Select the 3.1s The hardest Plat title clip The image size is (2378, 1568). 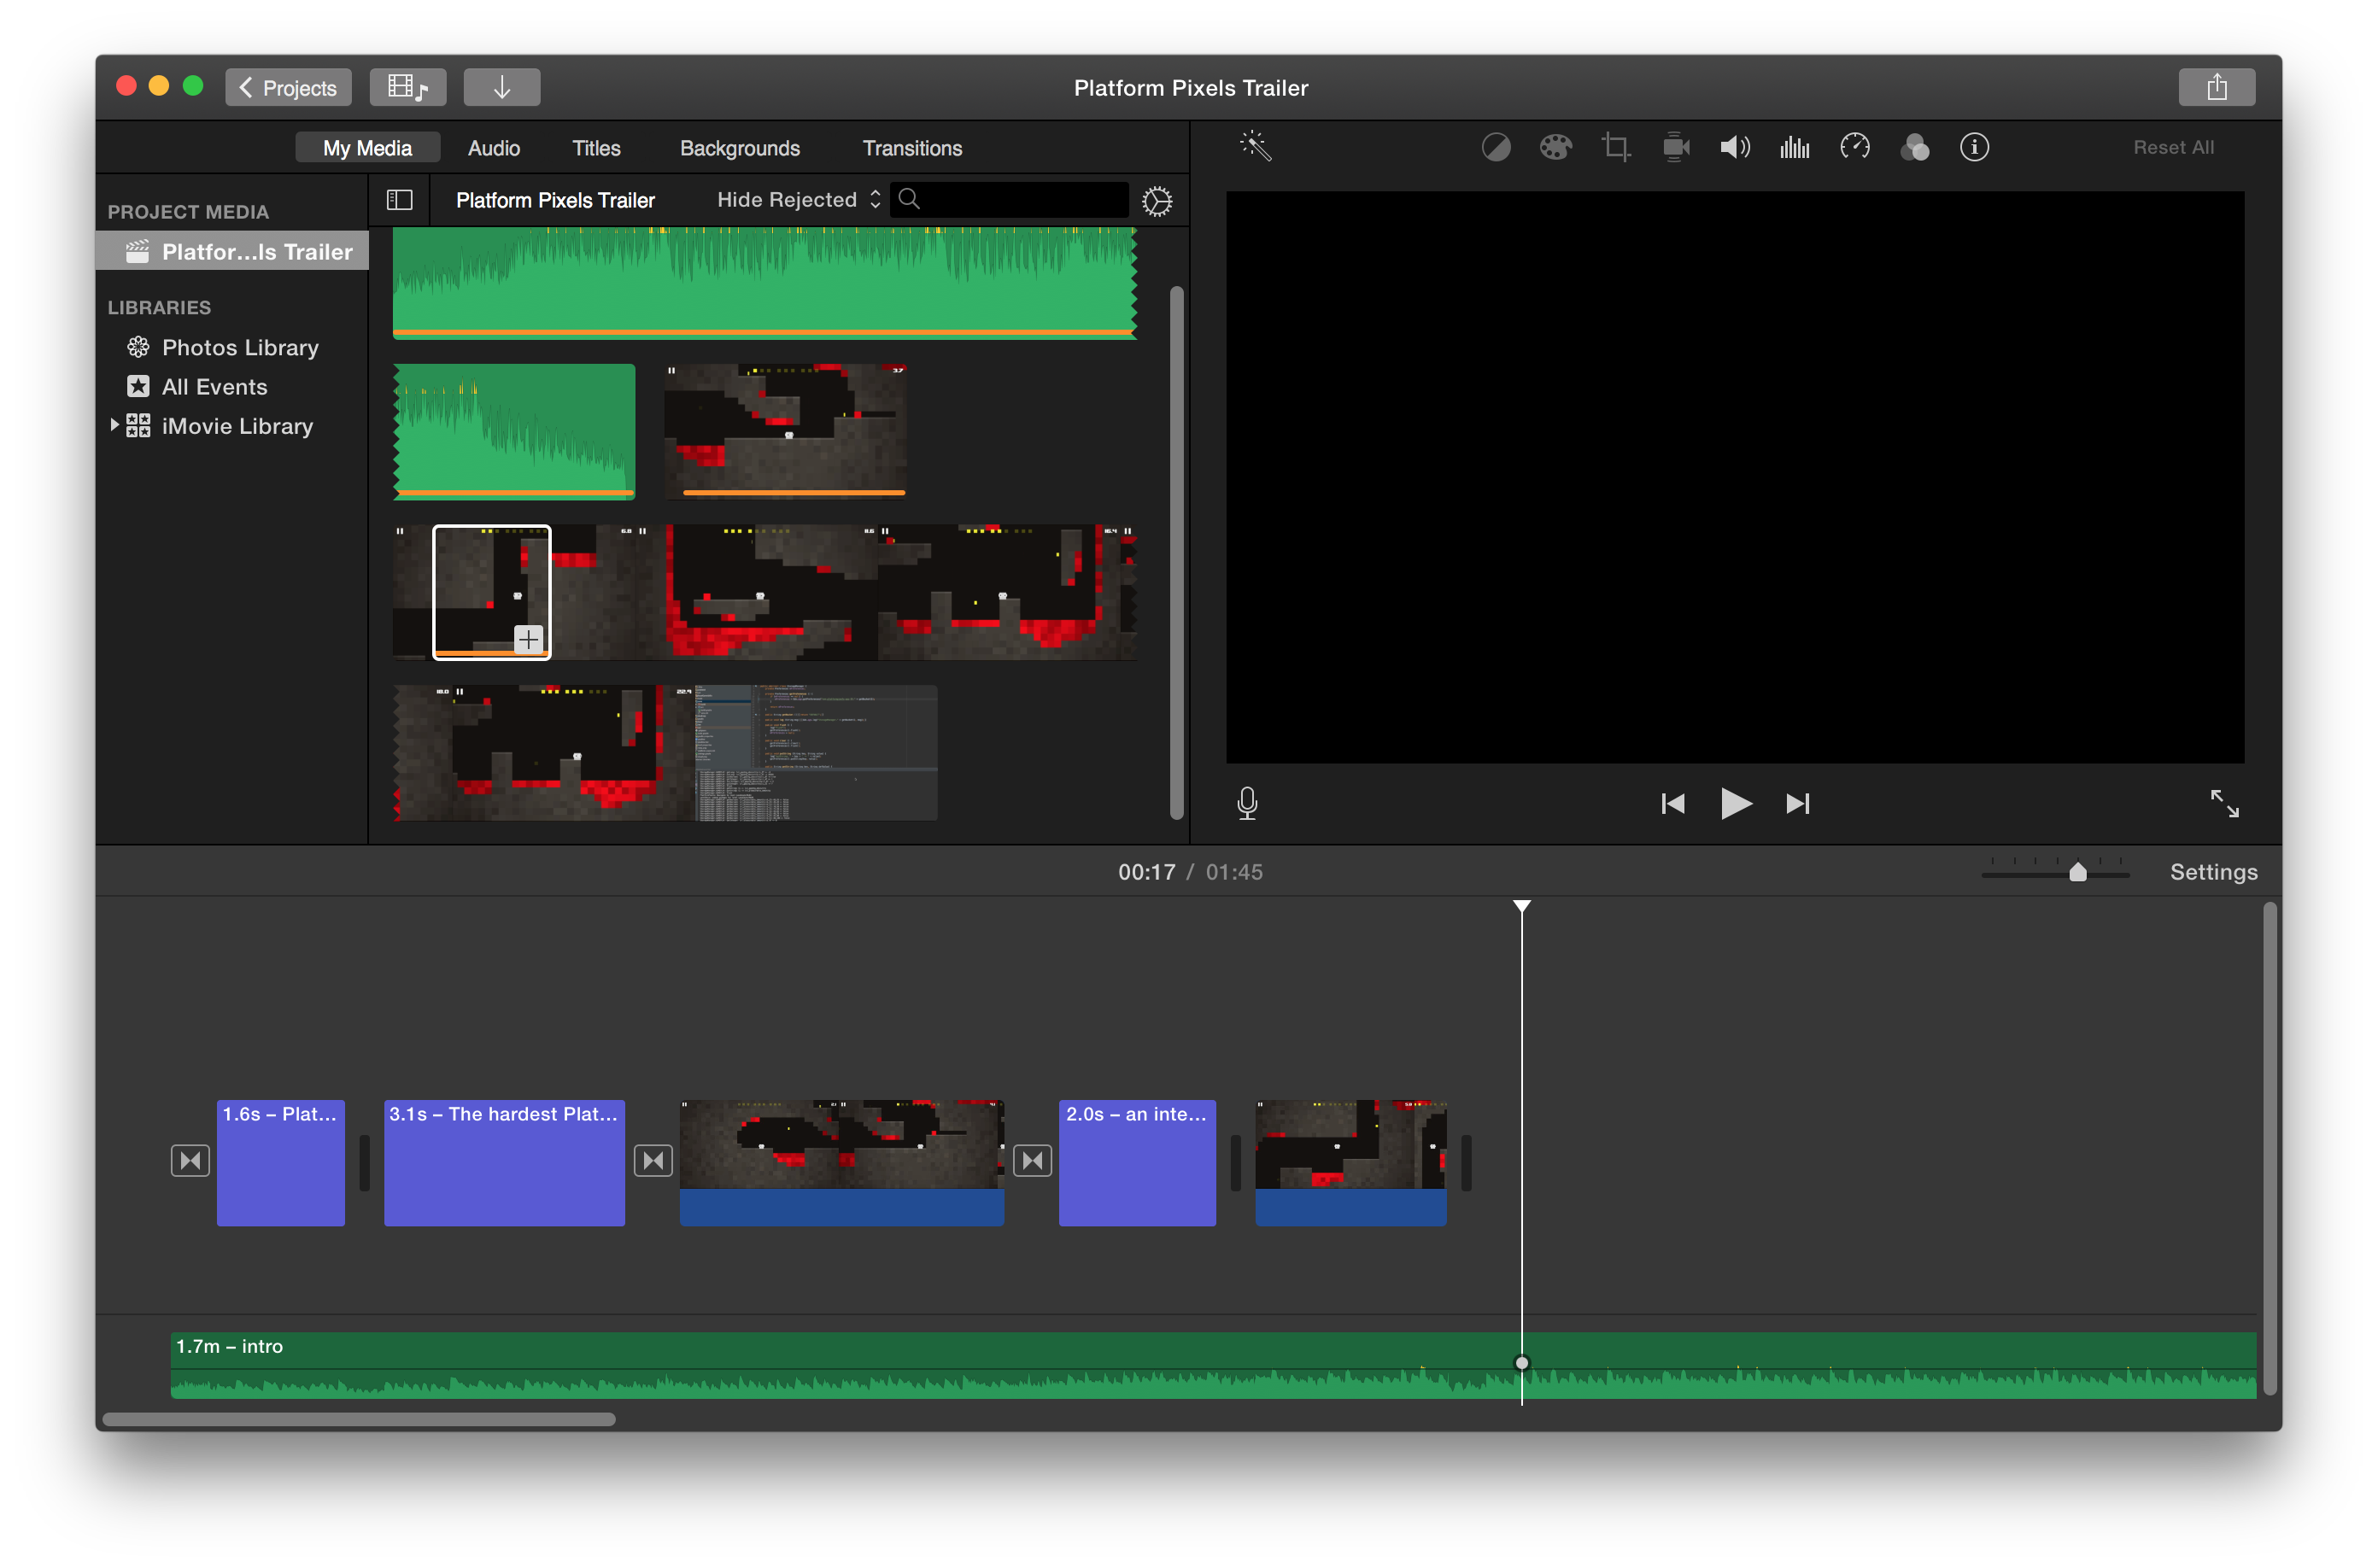pos(504,1162)
